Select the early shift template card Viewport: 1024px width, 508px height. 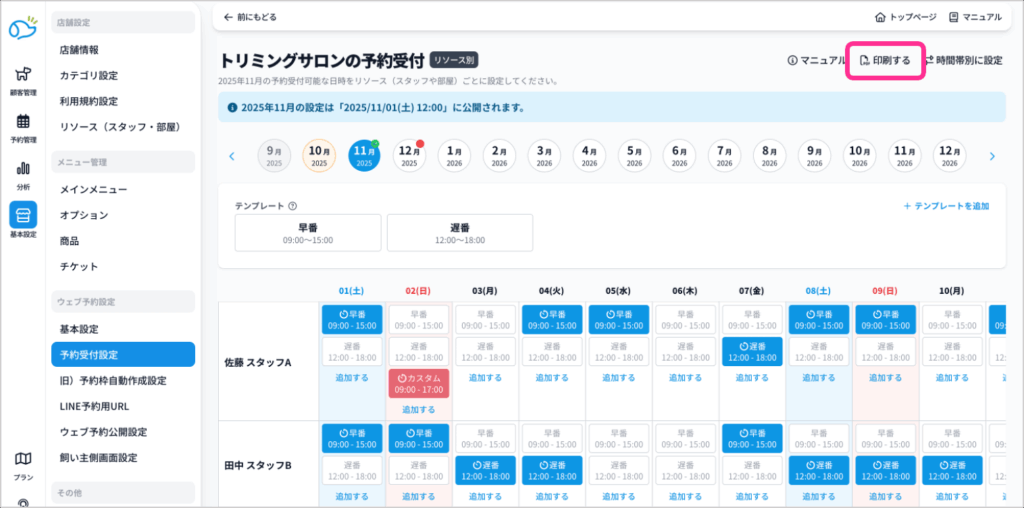click(x=308, y=232)
